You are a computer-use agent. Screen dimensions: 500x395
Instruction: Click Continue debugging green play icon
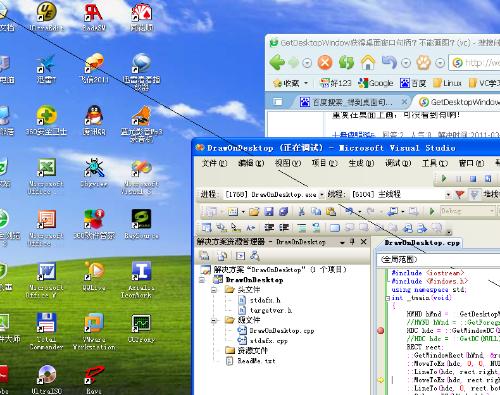tap(444, 179)
